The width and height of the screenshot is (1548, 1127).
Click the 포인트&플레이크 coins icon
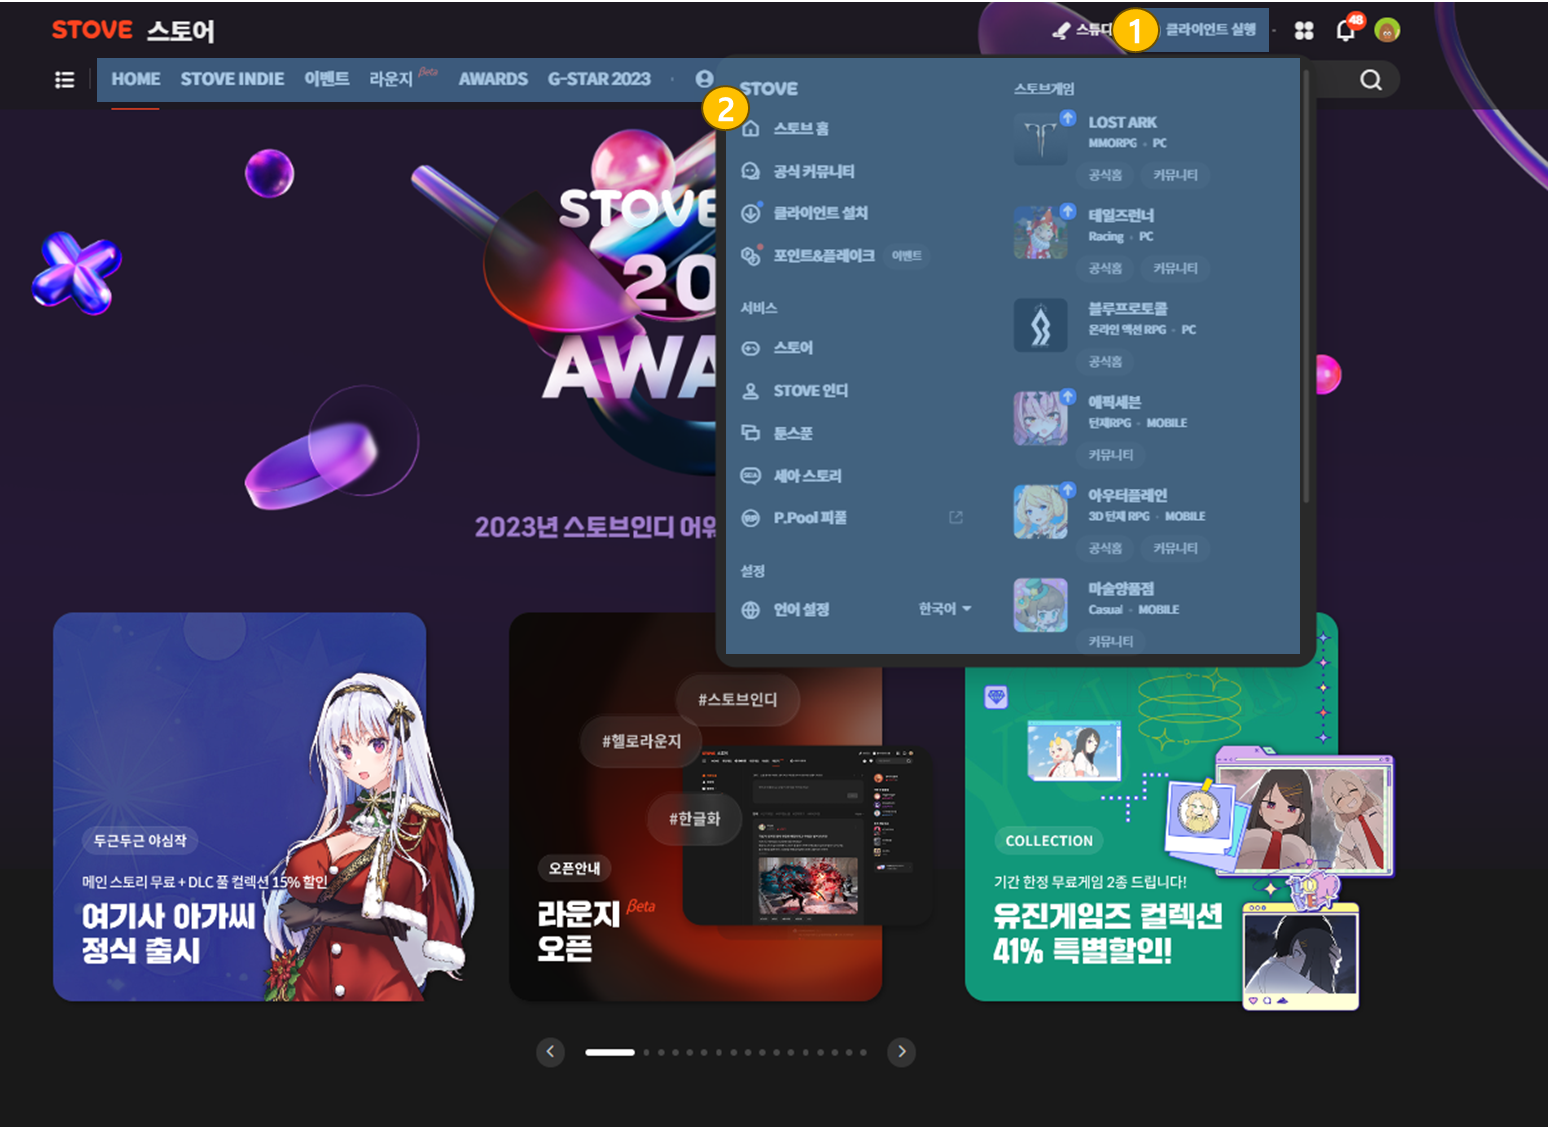coord(751,256)
